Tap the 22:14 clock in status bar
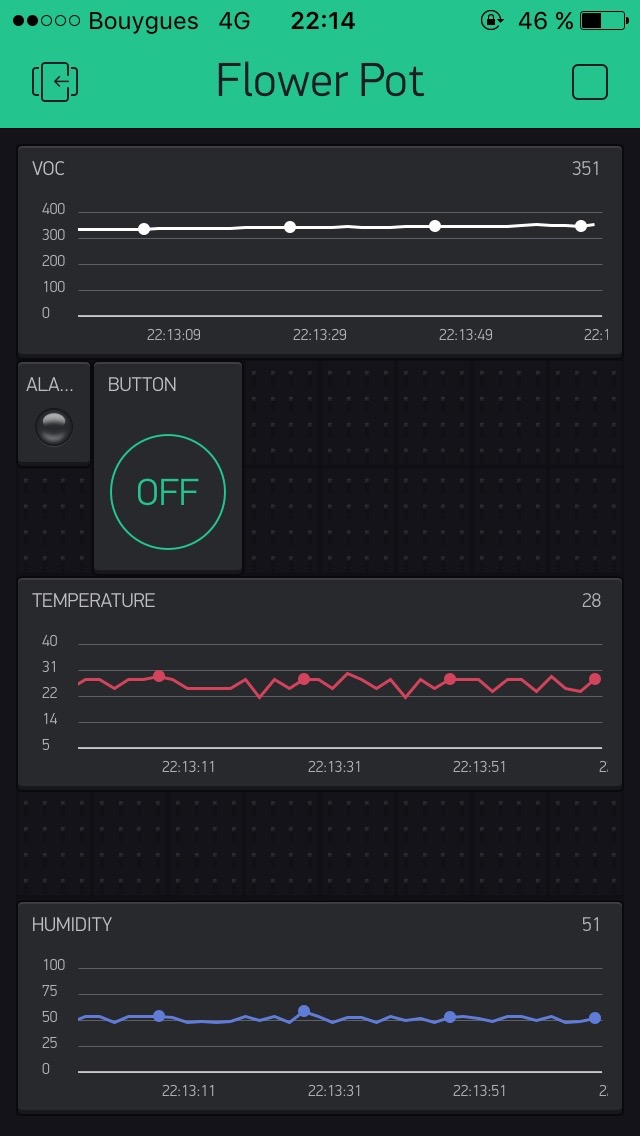This screenshot has height=1136, width=640. coord(323,20)
